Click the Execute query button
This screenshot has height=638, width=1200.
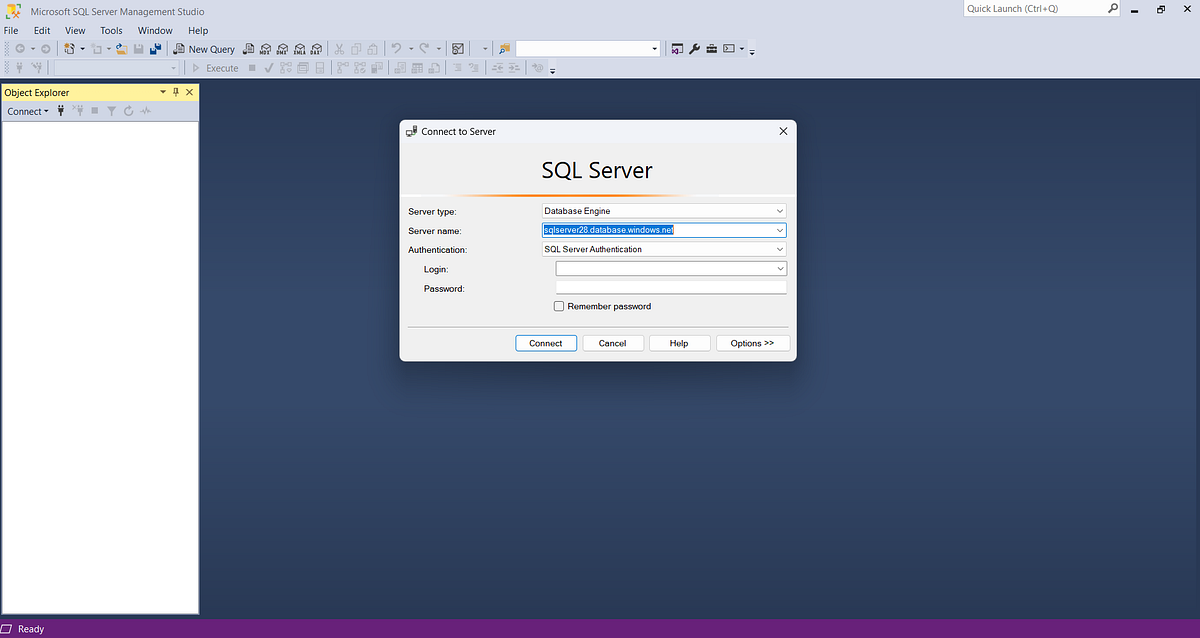point(214,68)
